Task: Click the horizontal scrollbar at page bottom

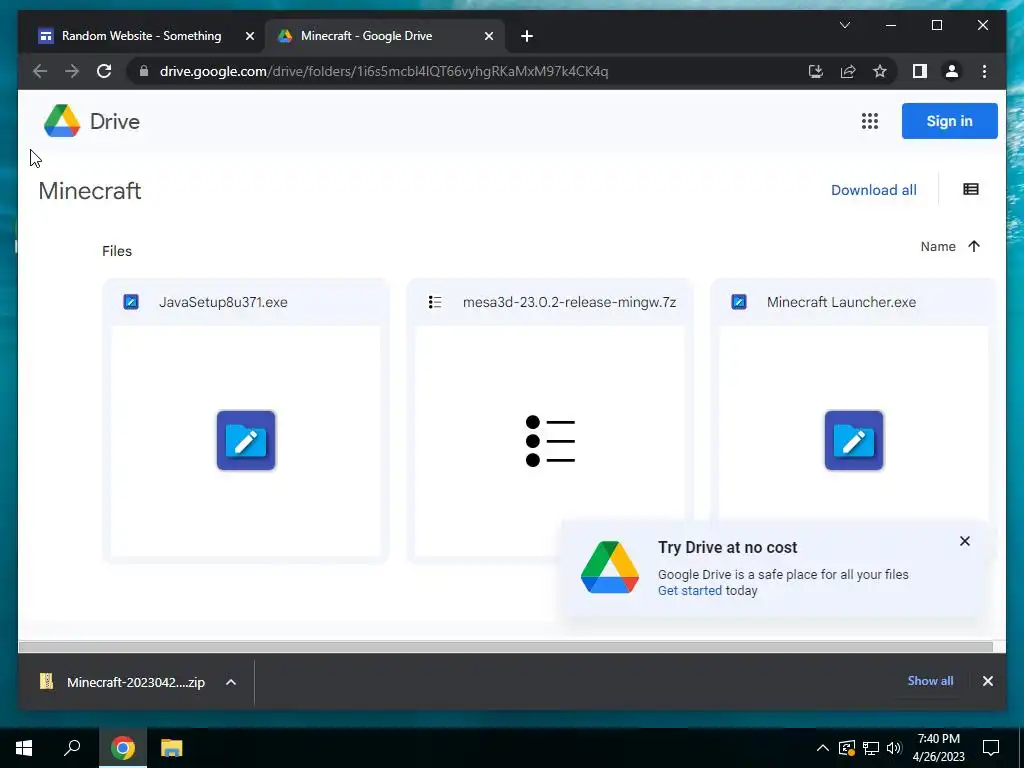Action: pos(505,647)
